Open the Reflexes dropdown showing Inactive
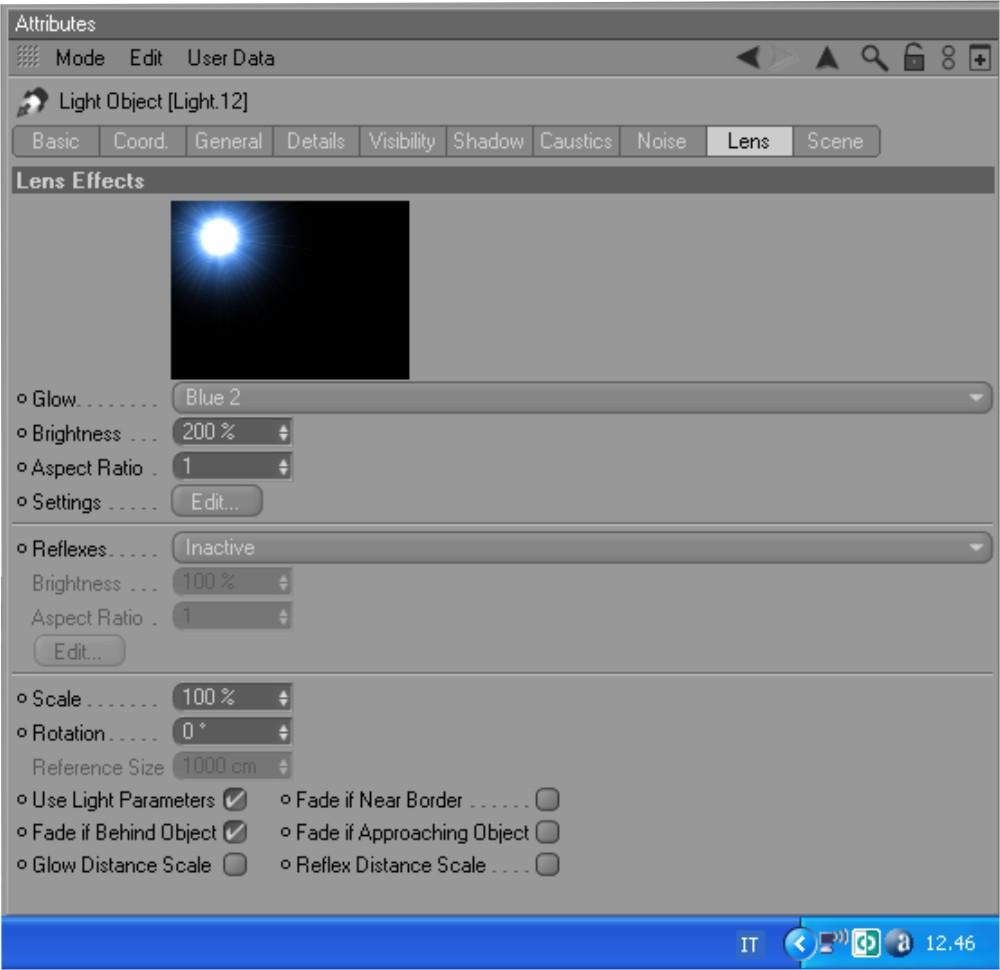Viewport: 1000px width, 970px height. pos(582,548)
